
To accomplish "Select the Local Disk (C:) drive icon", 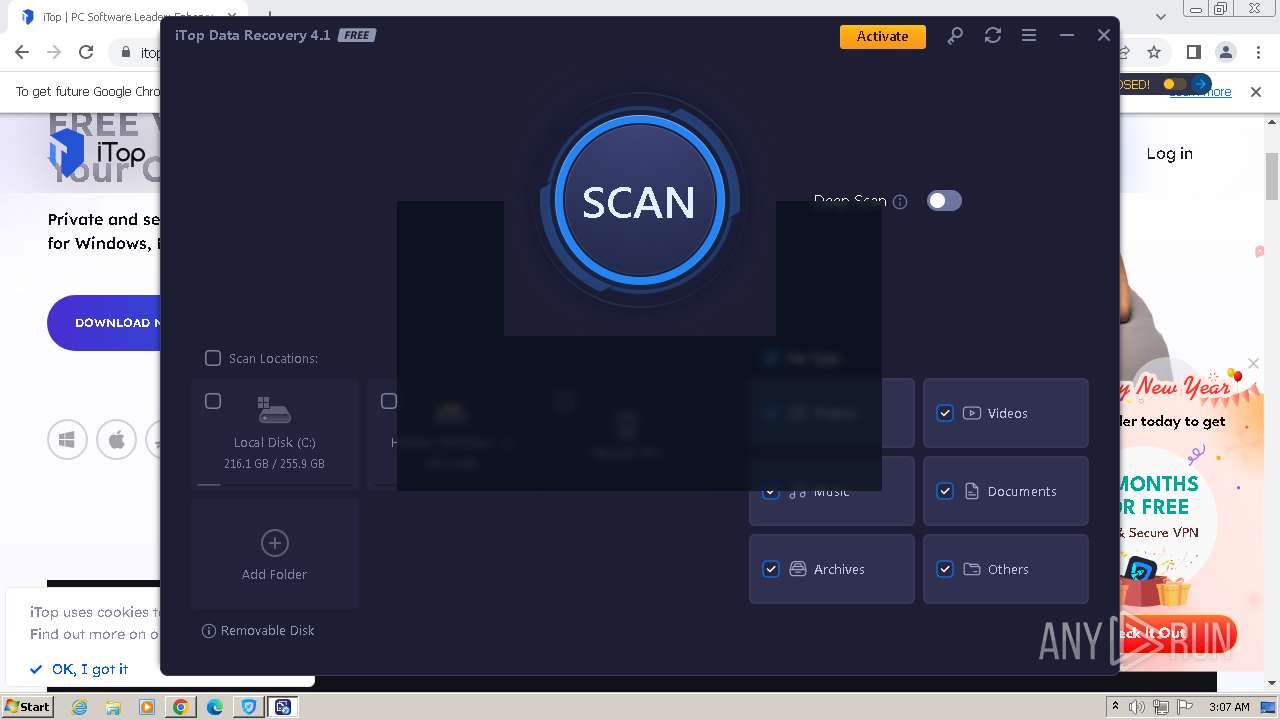I will click(x=274, y=409).
